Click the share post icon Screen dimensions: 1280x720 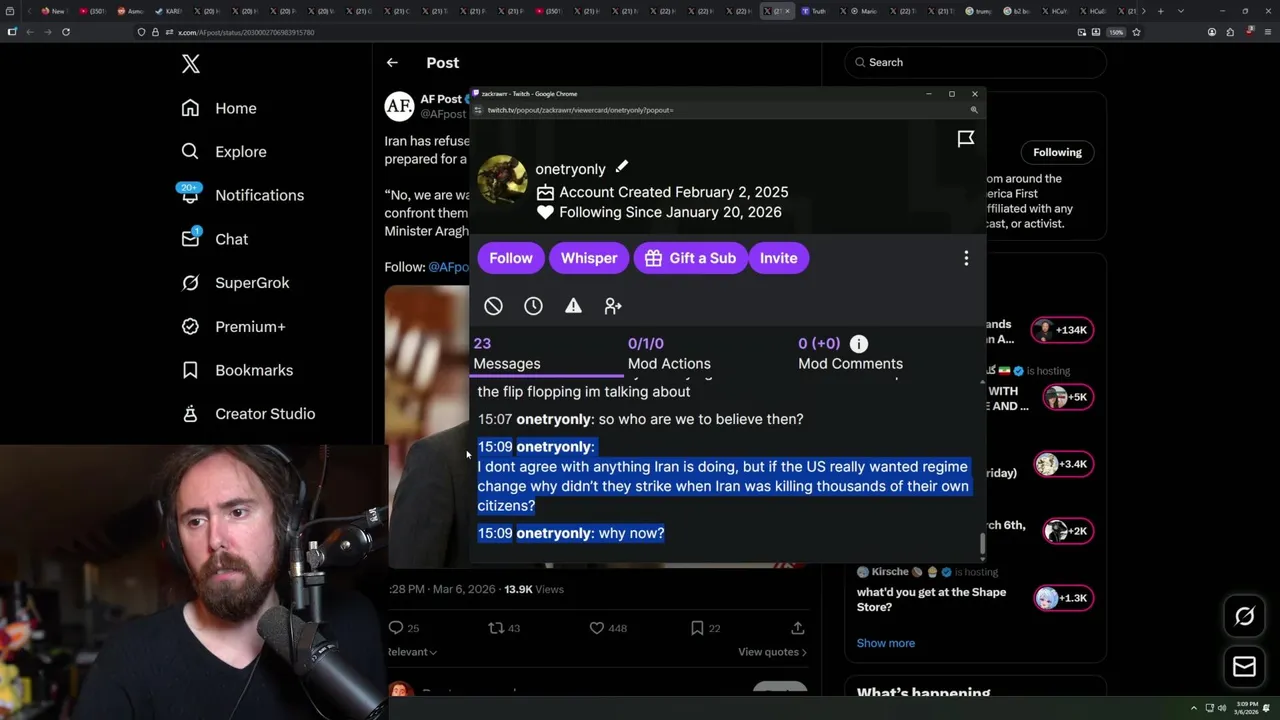pyautogui.click(x=797, y=628)
